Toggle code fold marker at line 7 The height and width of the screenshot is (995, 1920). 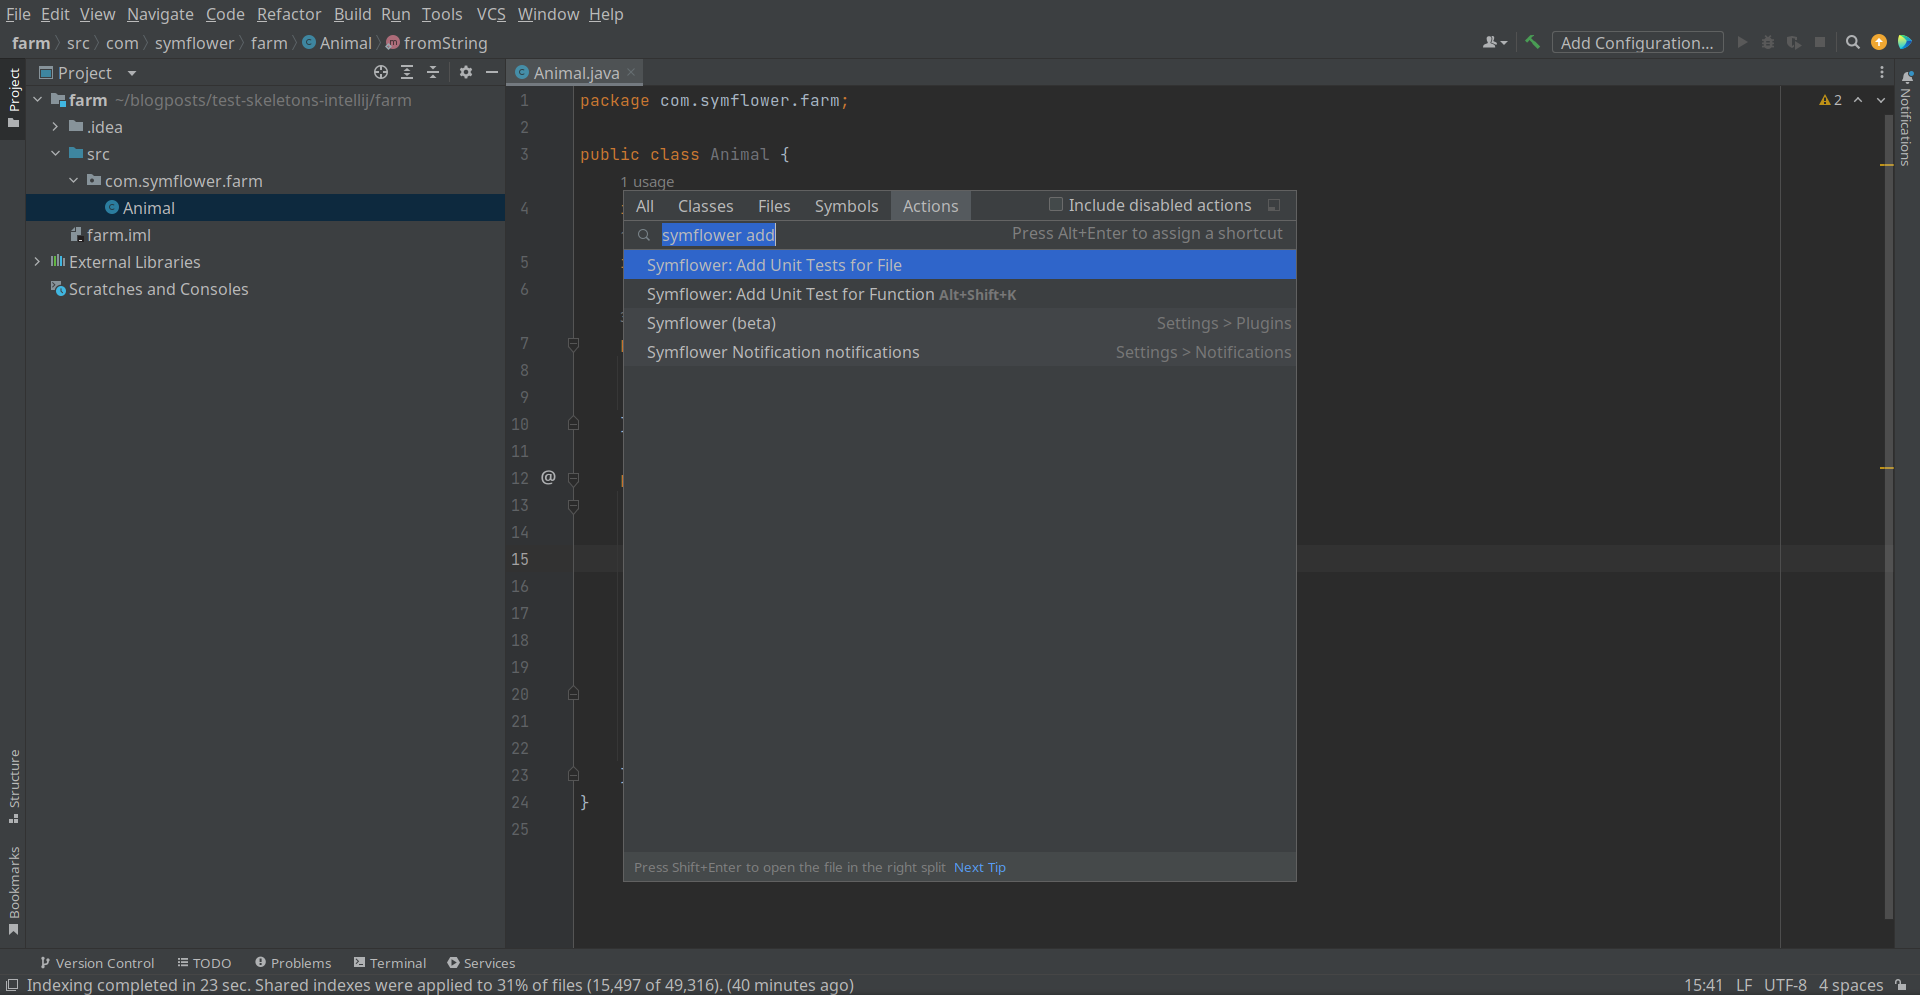click(x=573, y=343)
